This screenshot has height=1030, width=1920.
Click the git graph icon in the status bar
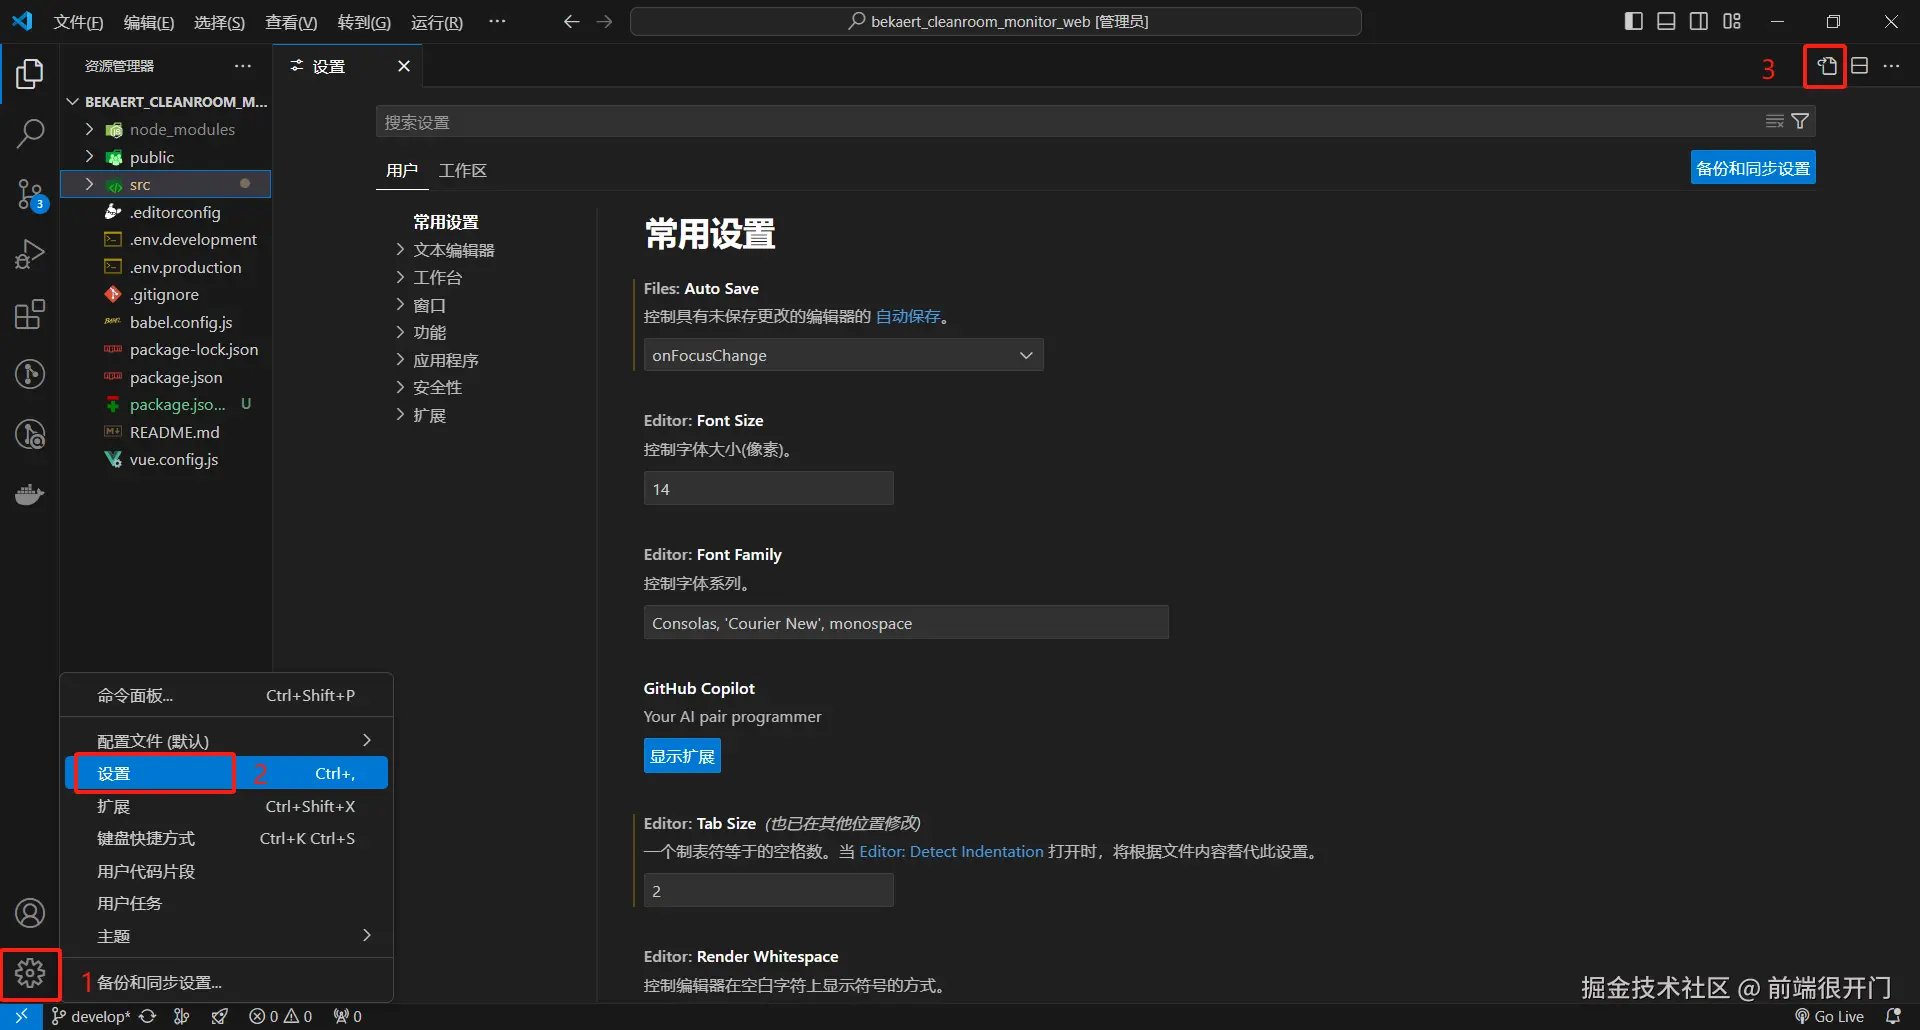pyautogui.click(x=181, y=1016)
